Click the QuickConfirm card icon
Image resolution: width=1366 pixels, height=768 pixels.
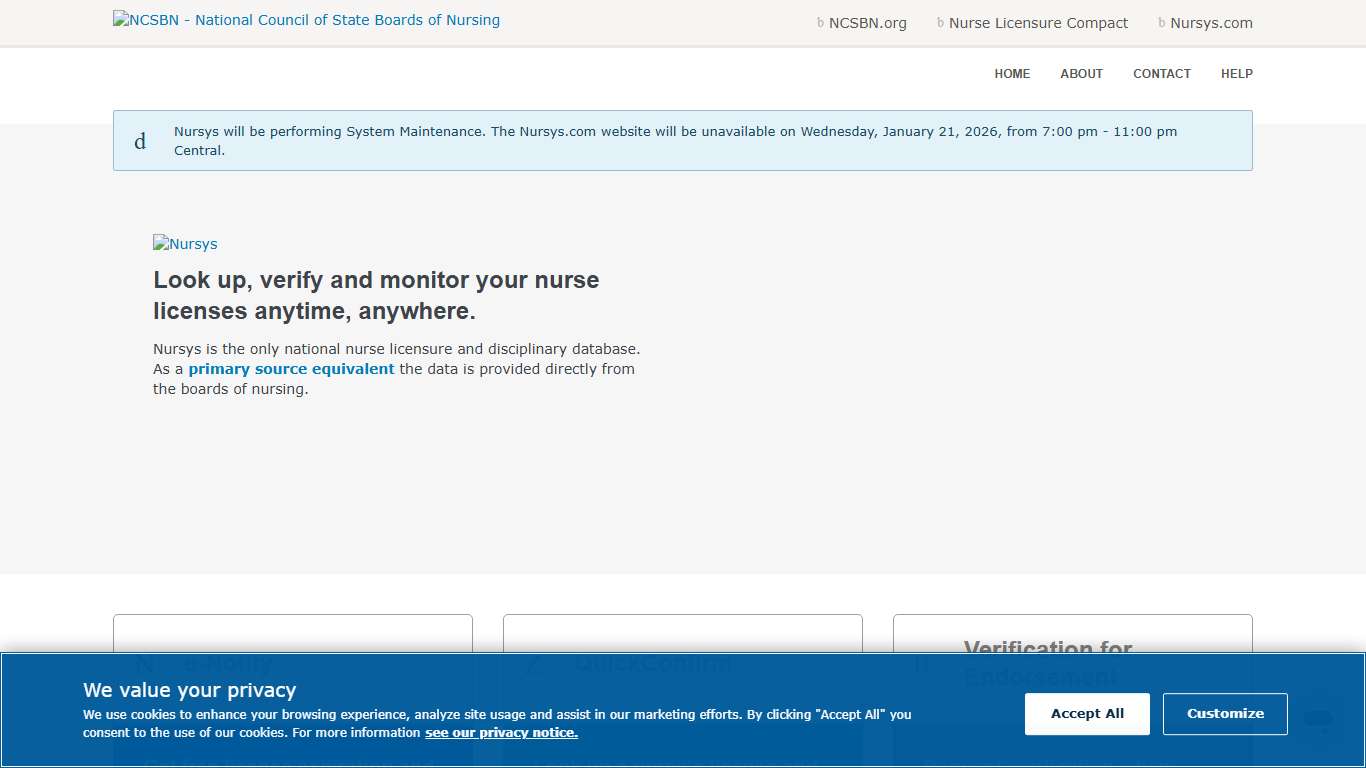point(535,663)
